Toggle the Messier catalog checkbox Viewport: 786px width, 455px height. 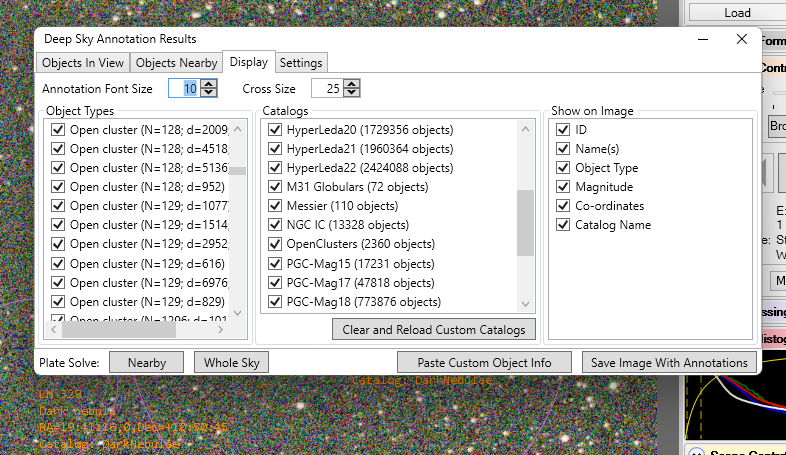click(x=275, y=205)
